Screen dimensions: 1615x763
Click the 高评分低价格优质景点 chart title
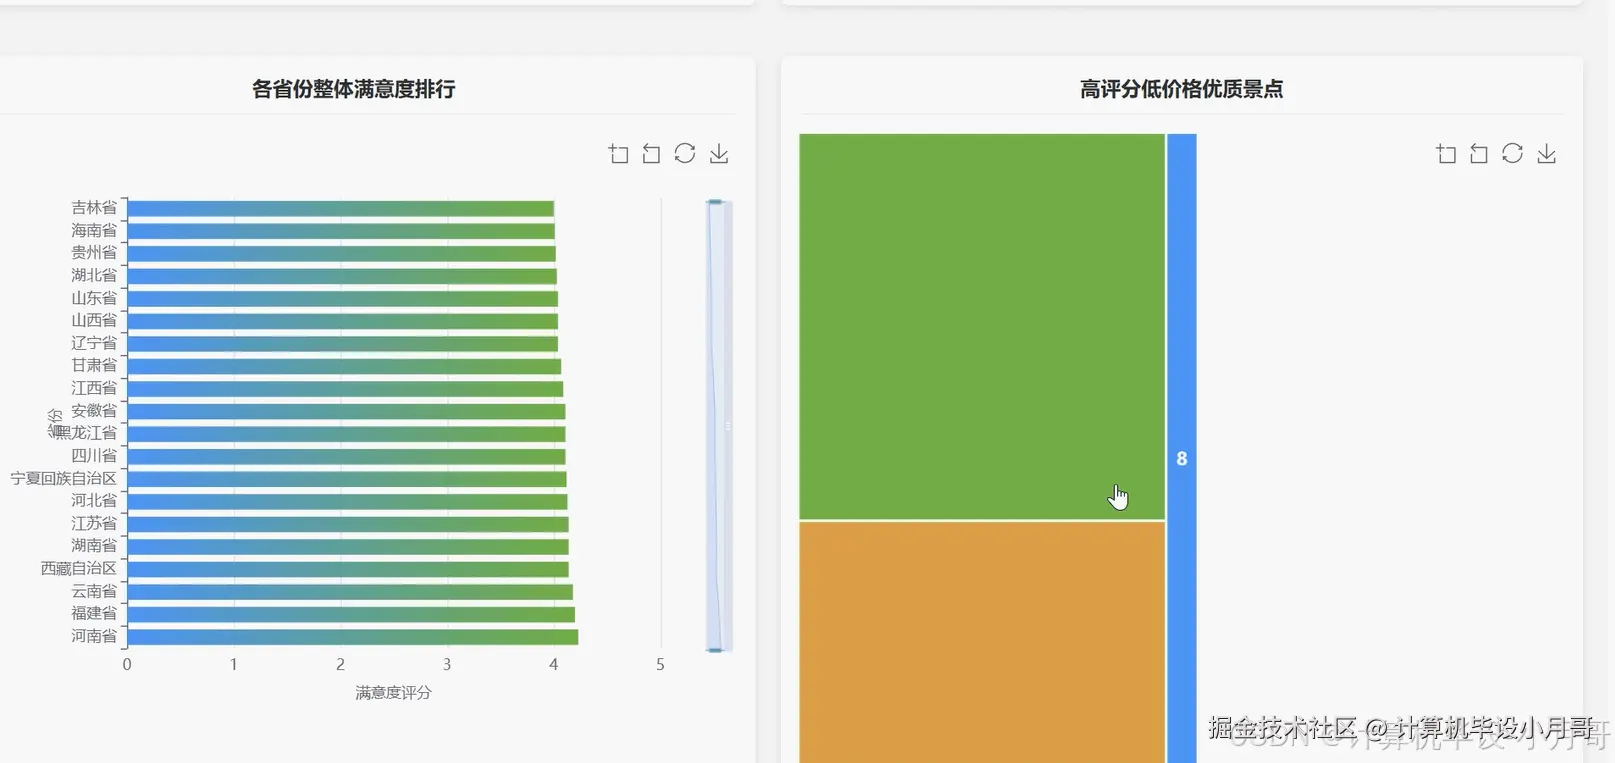pos(1181,88)
